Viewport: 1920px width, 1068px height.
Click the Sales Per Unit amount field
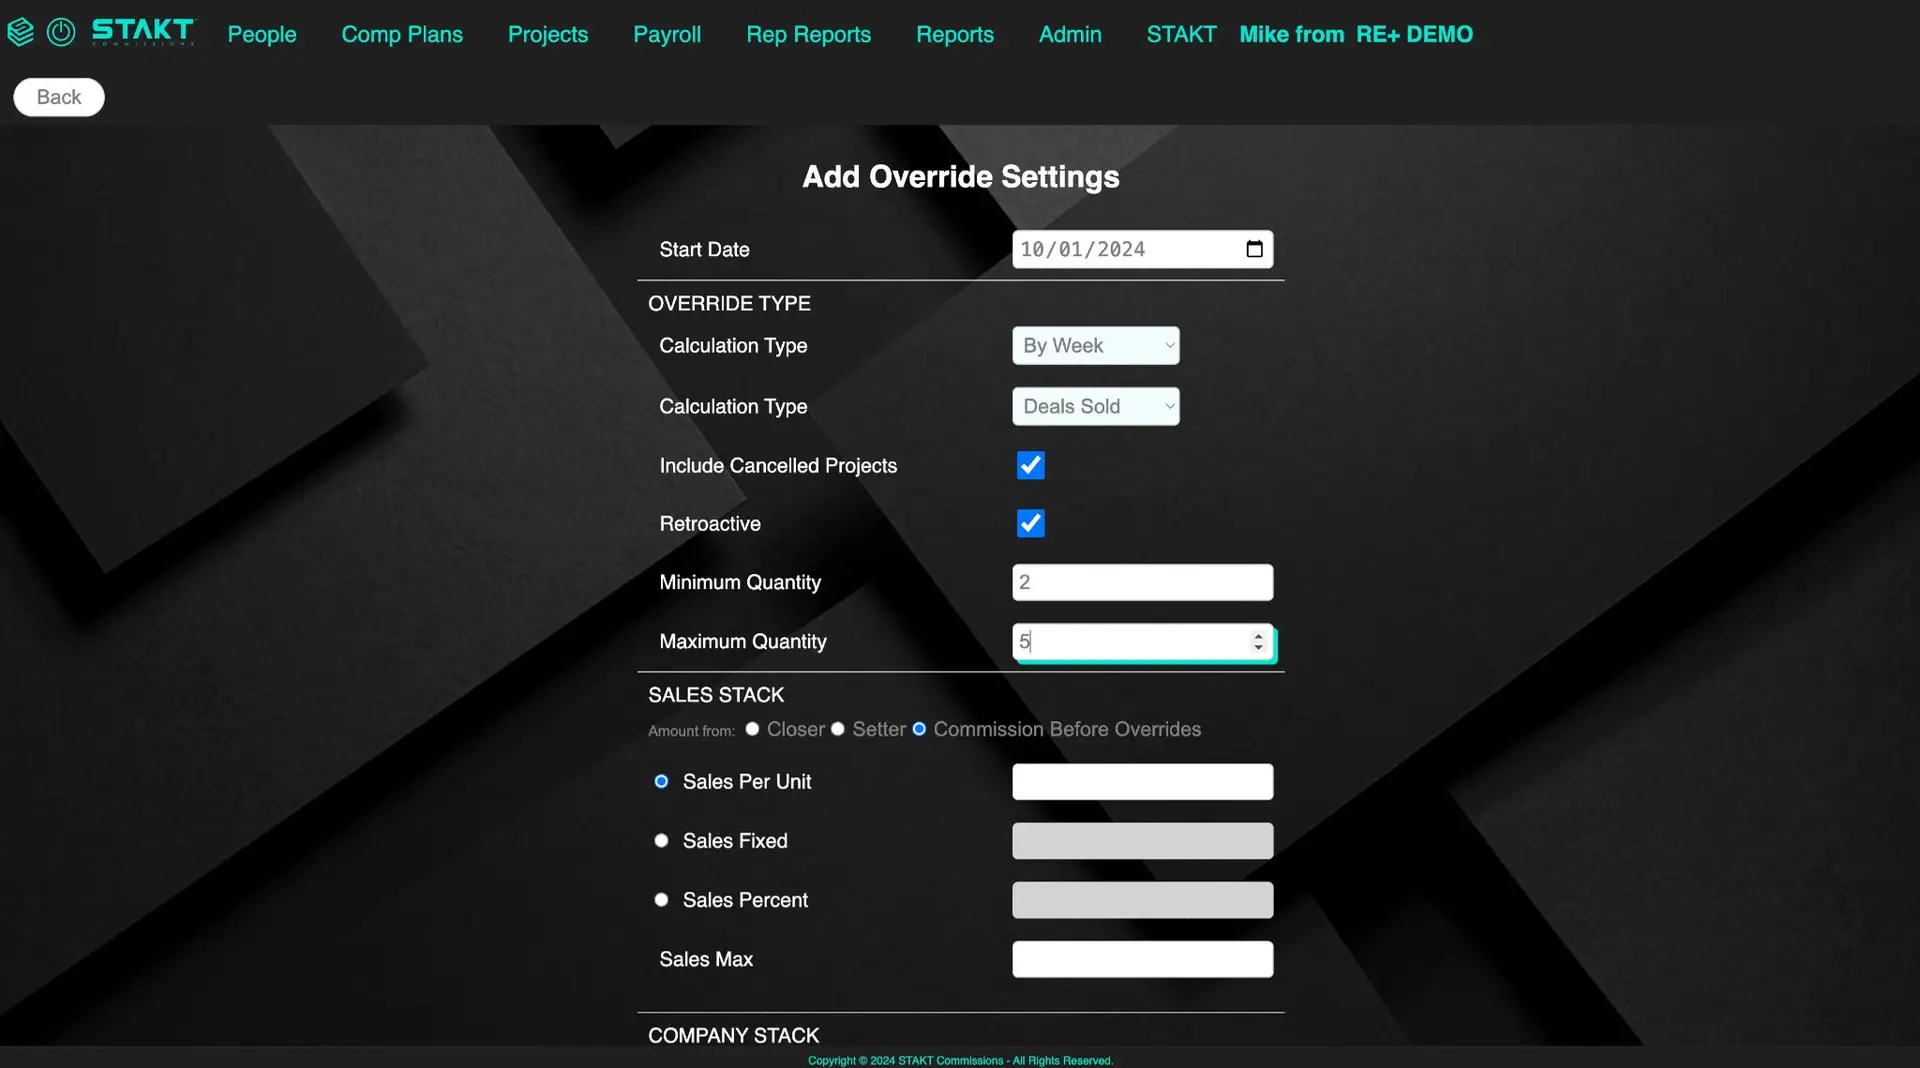coord(1142,781)
